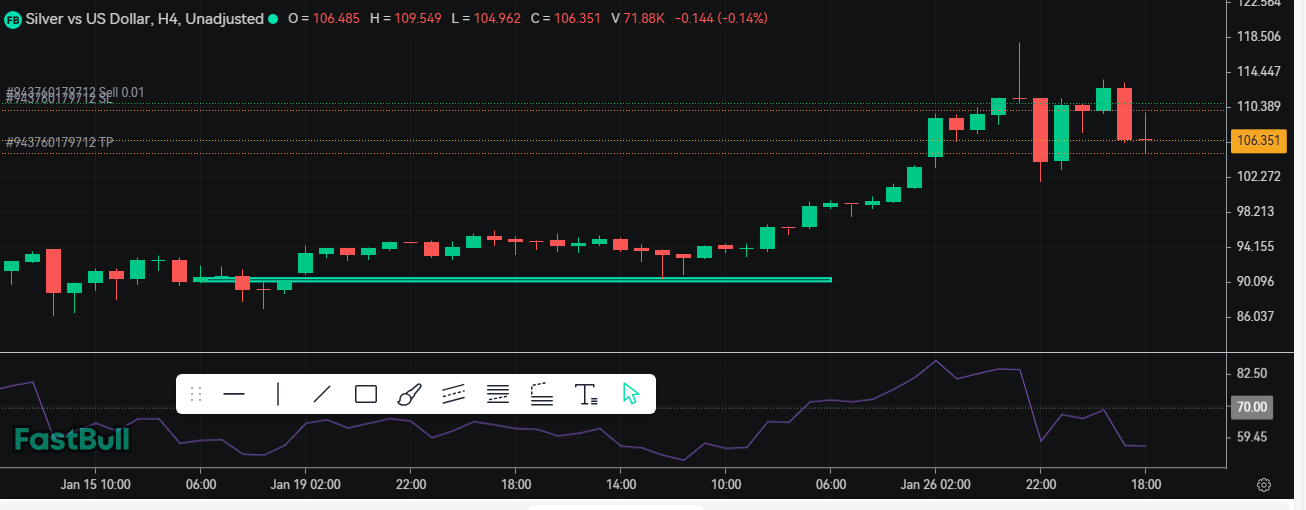The height and width of the screenshot is (510, 1306).
Task: Click the Sell 0.01 order label
Action: [x=76, y=91]
